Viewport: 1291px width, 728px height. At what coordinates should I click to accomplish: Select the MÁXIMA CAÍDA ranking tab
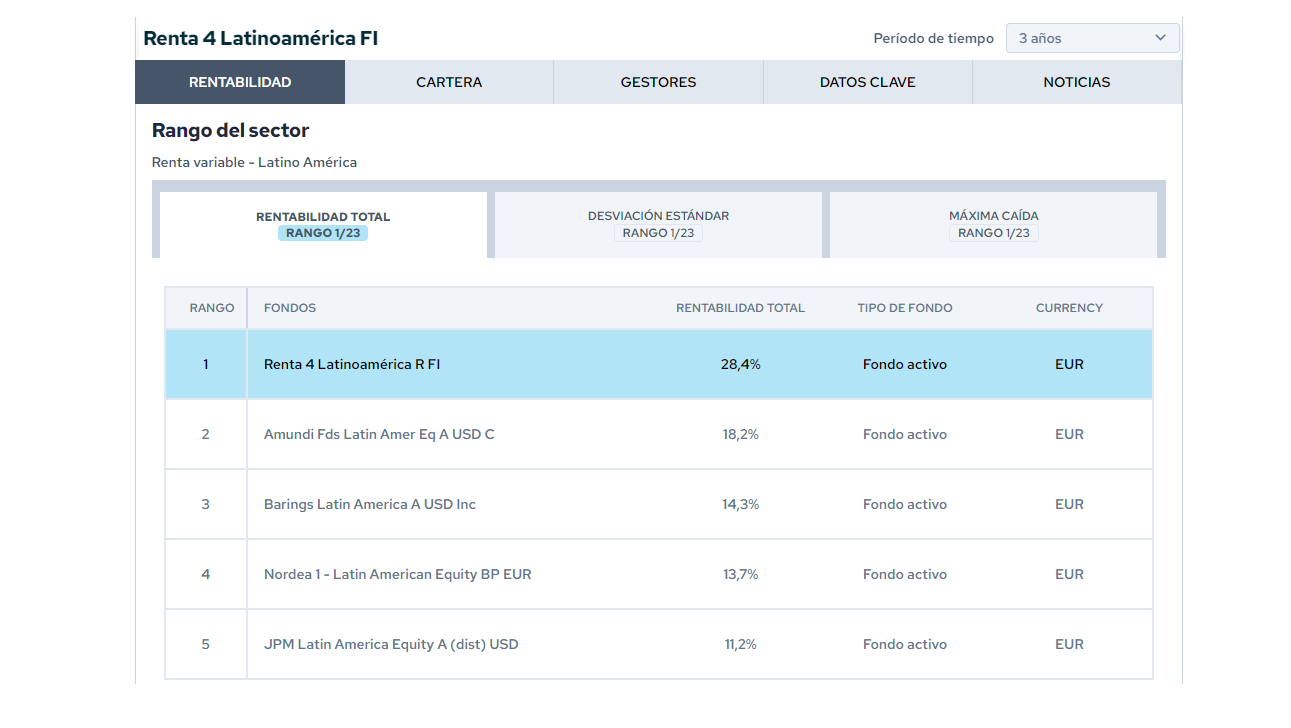[993, 225]
